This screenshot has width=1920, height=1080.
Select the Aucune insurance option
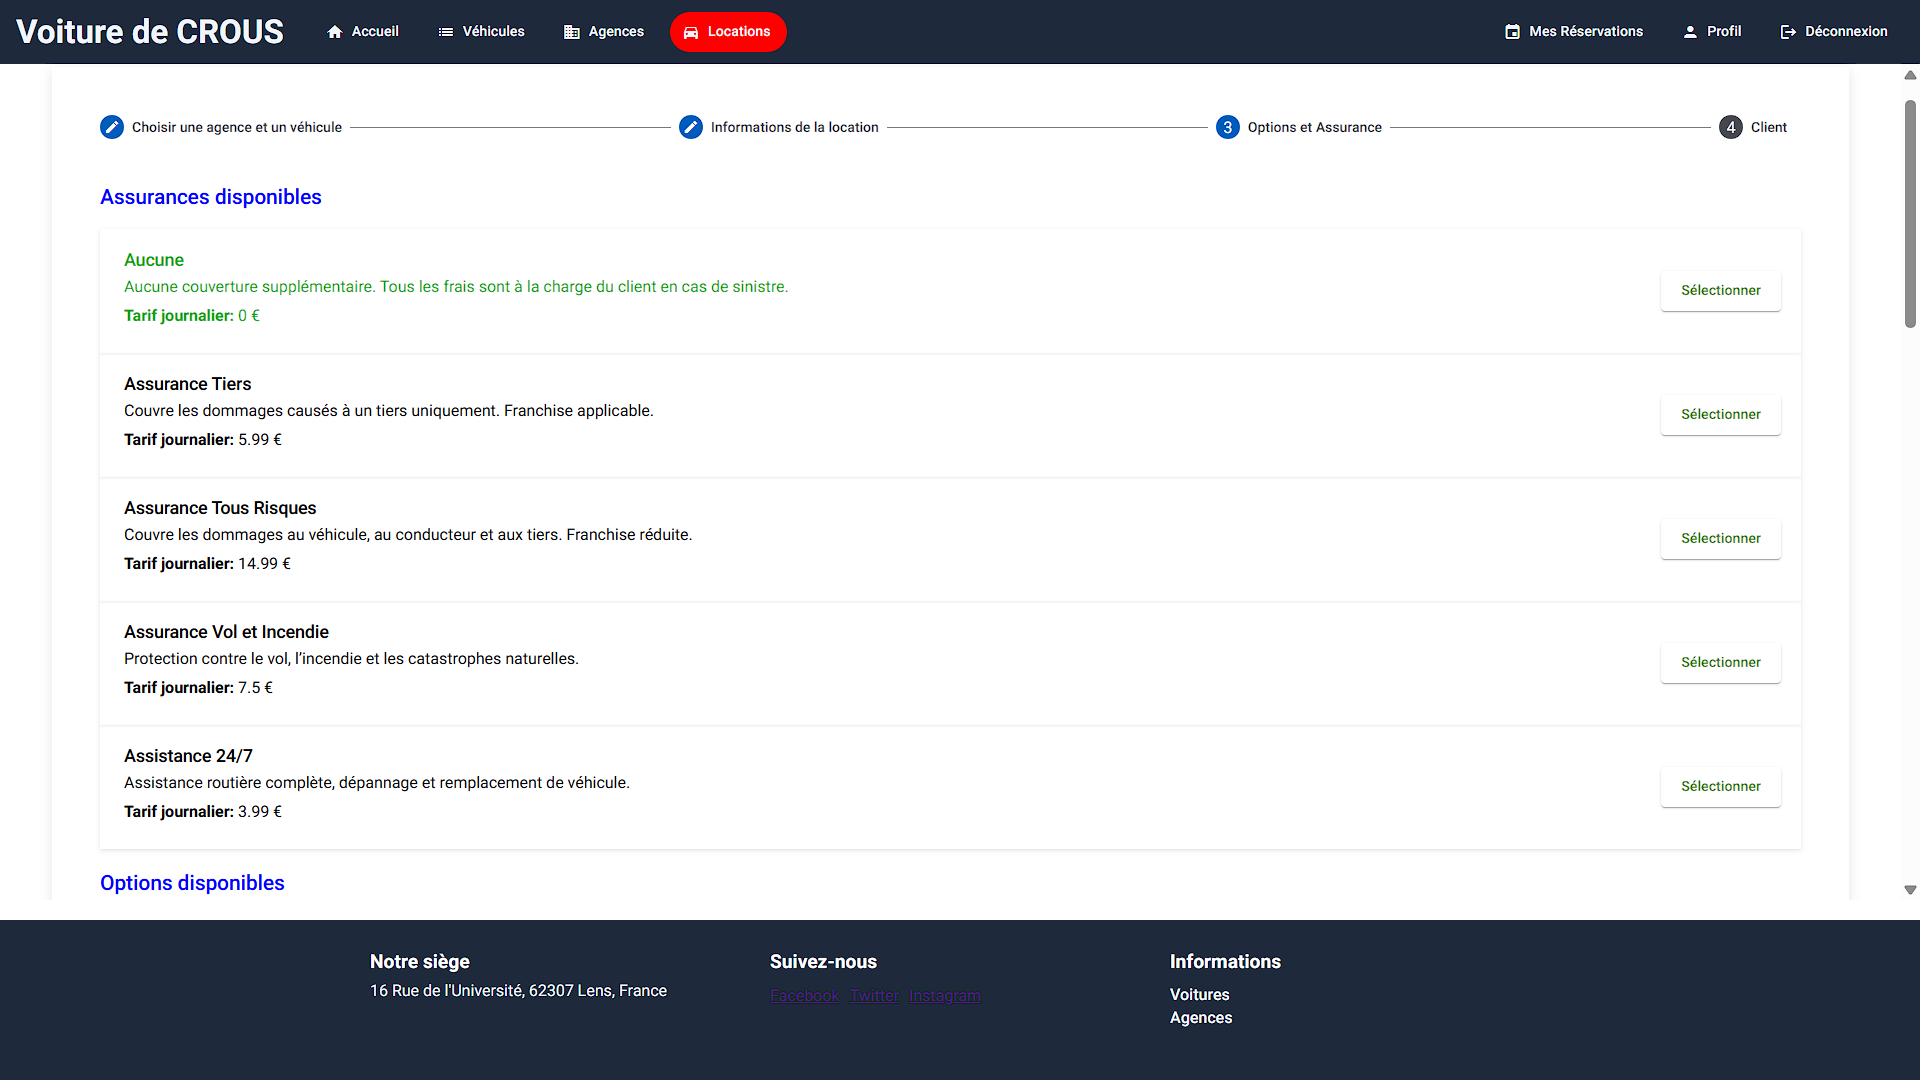pos(1720,290)
